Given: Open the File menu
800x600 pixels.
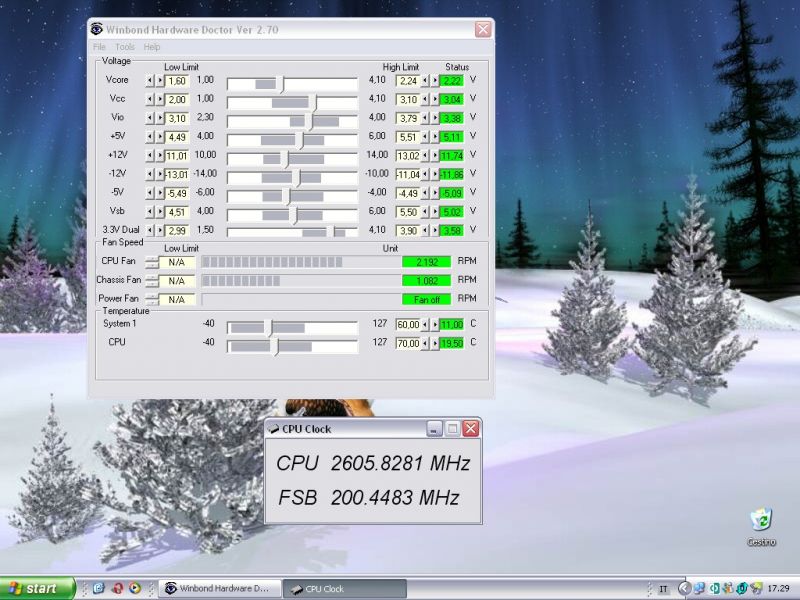Looking at the screenshot, I should pos(99,47).
